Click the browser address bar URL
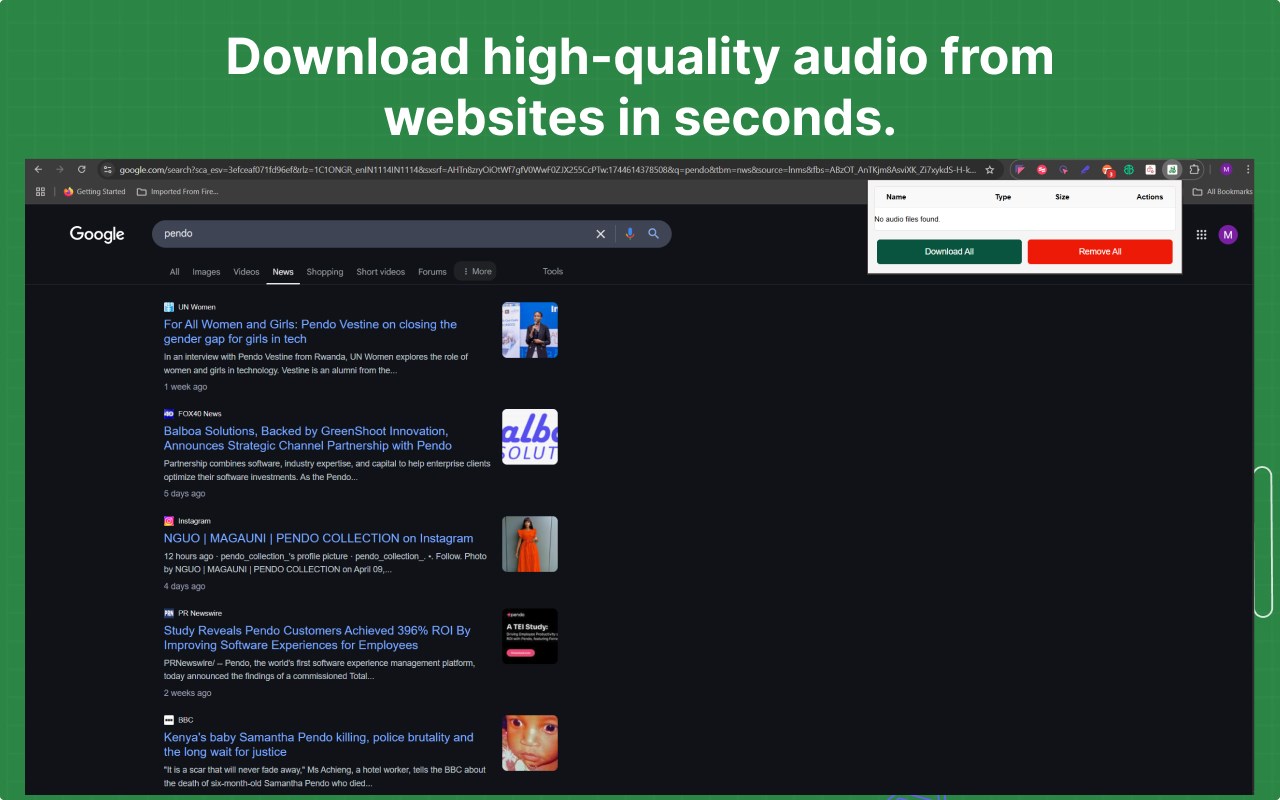The height and width of the screenshot is (800, 1280). coord(547,170)
